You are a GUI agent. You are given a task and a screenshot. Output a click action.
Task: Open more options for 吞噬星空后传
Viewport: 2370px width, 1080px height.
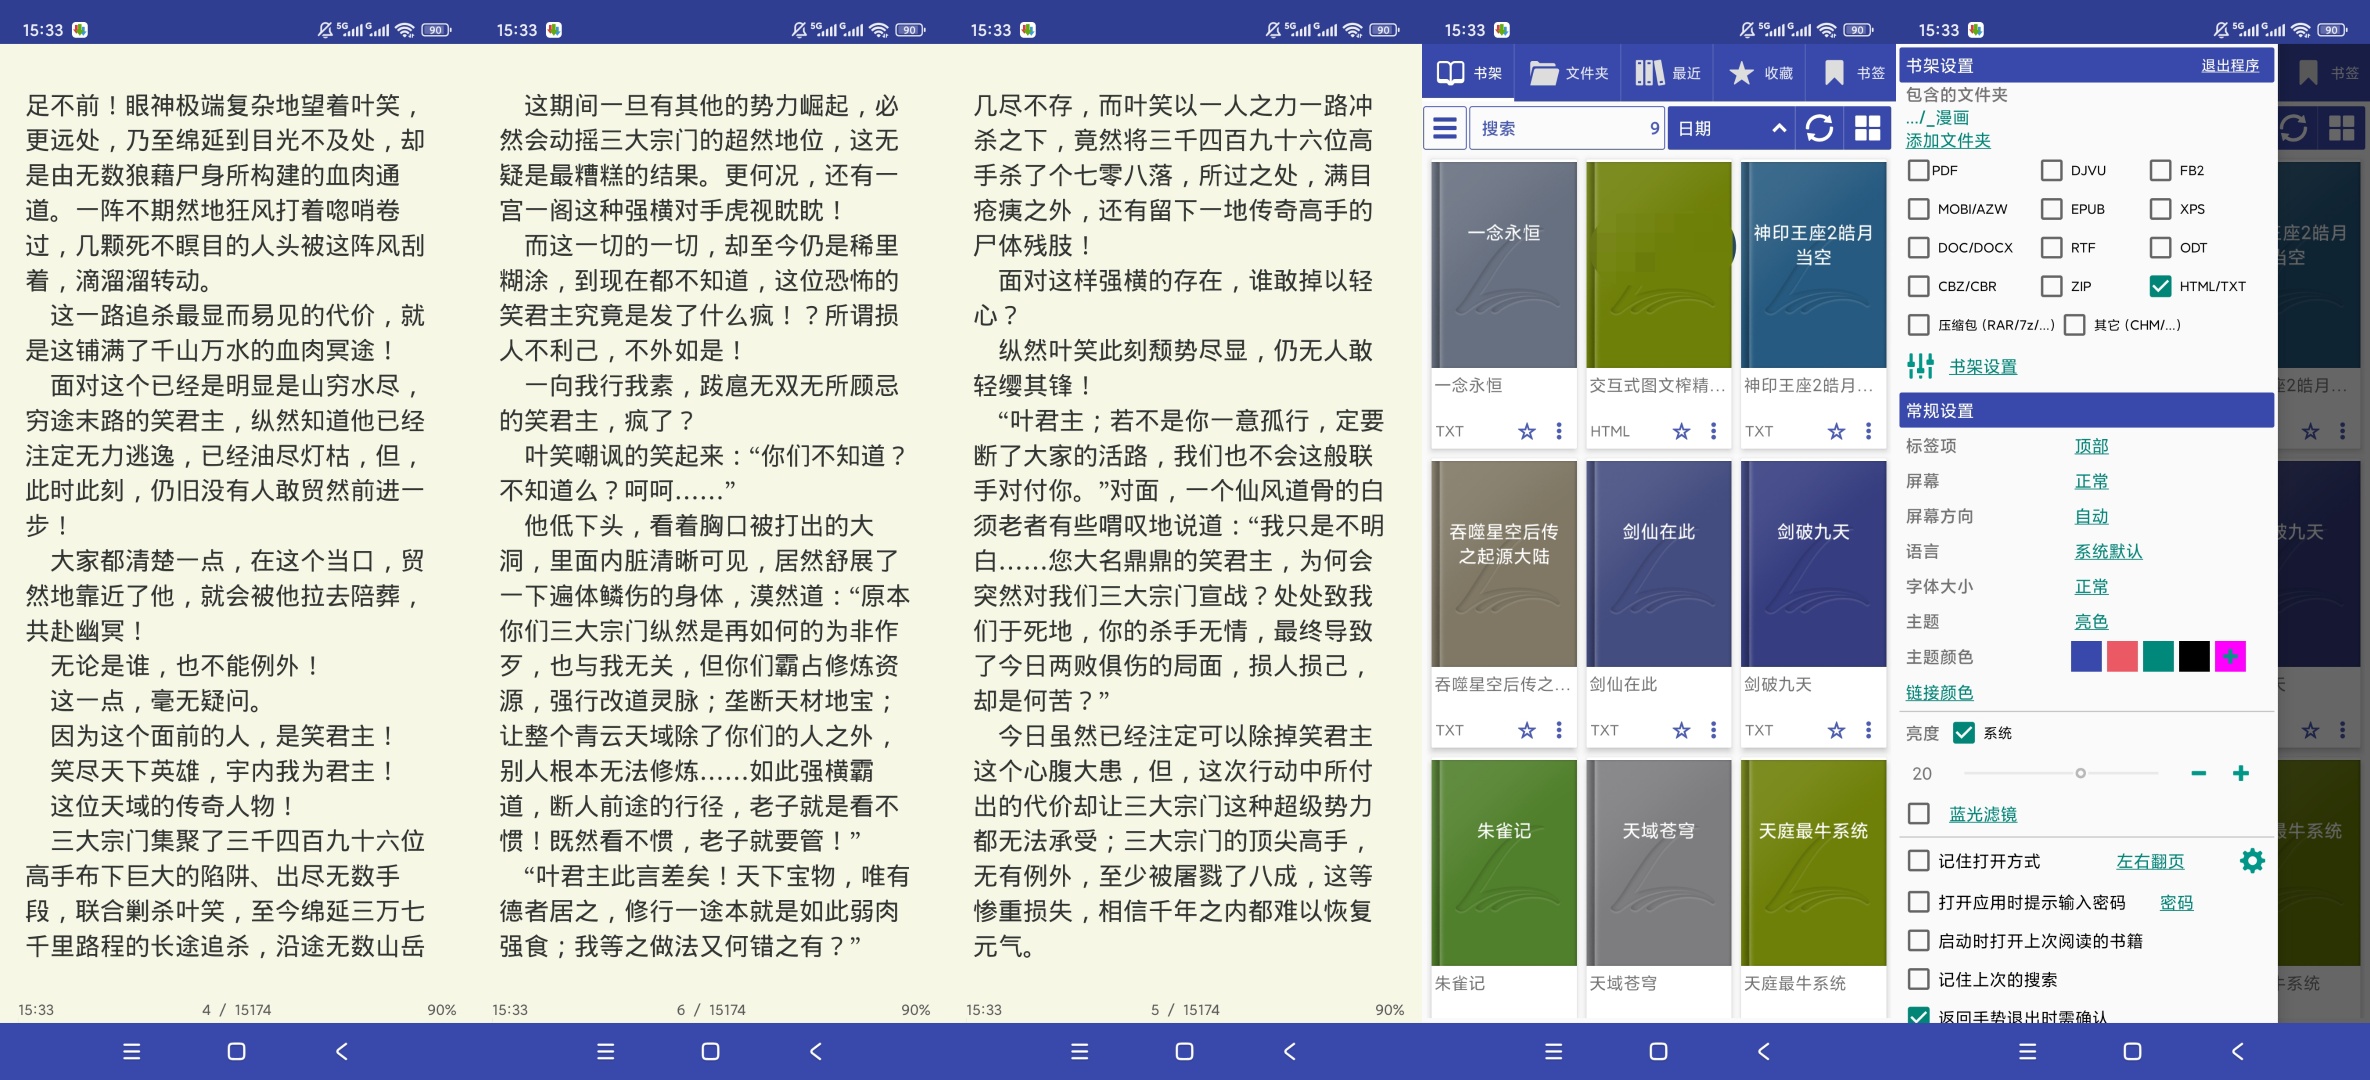[1559, 730]
